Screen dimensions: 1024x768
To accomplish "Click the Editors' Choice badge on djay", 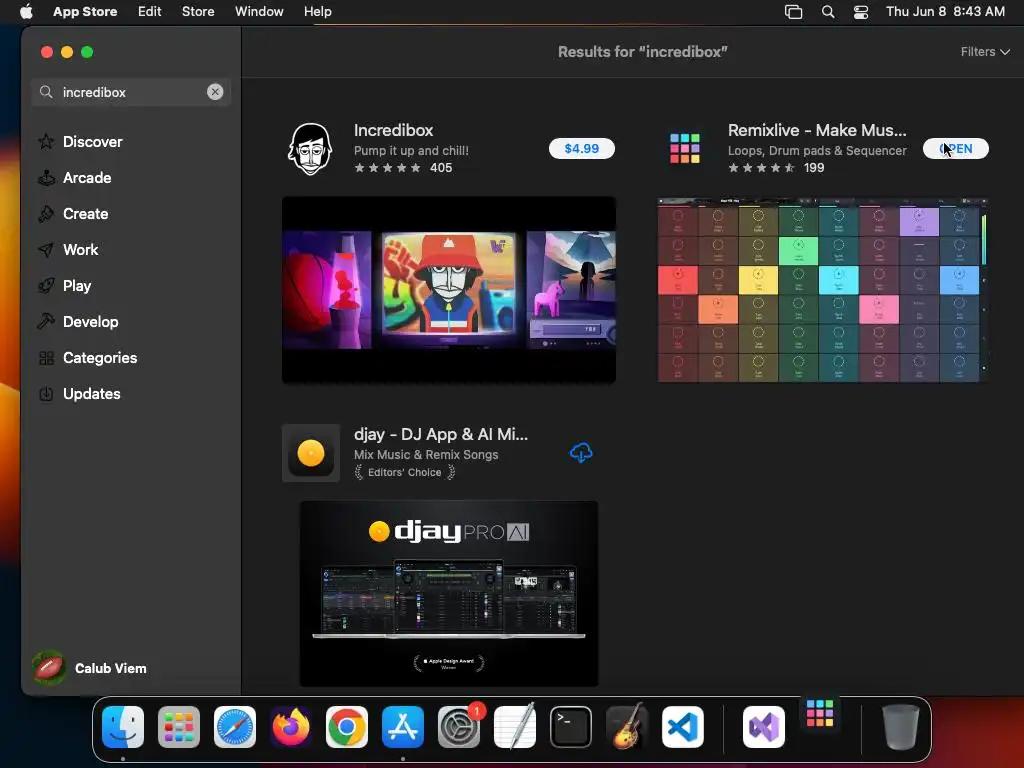I will [x=404, y=472].
